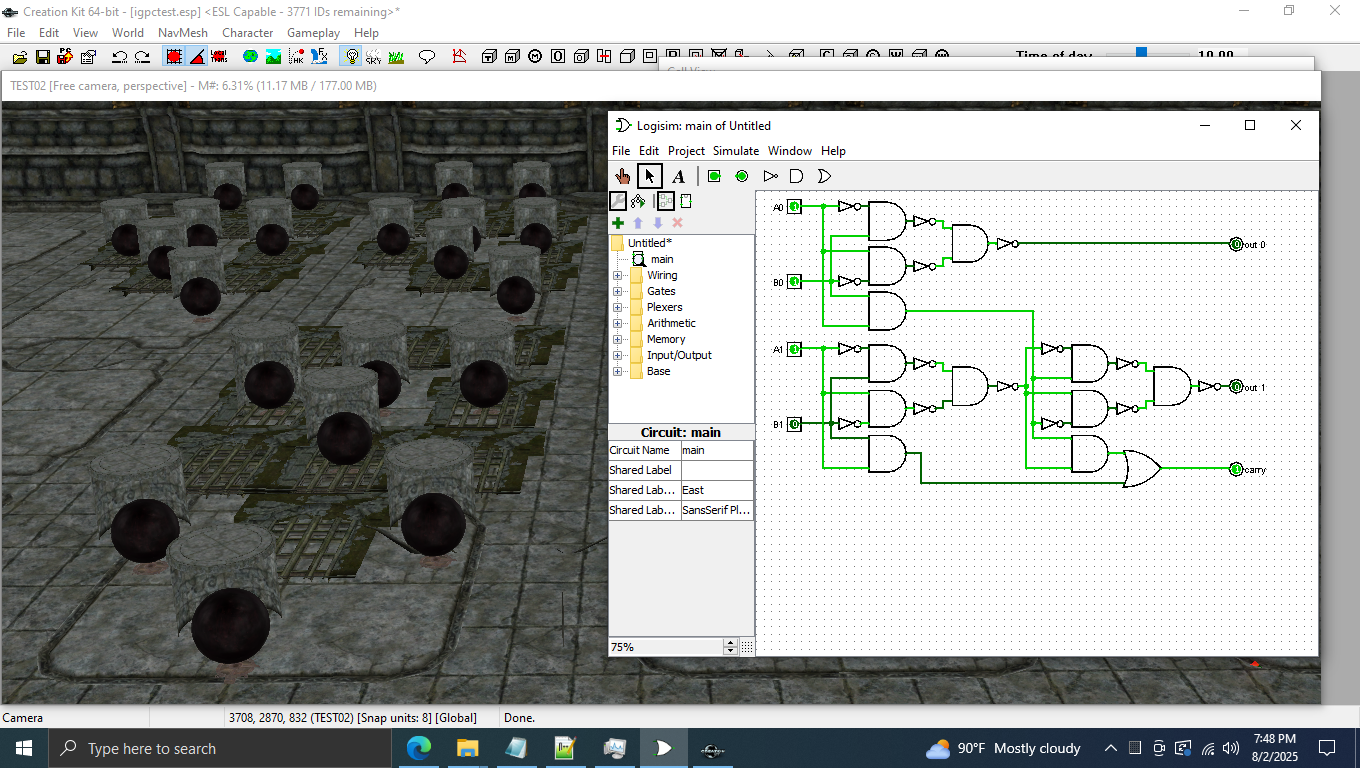
Task: Show simulation hierarchy view in Logisim
Action: click(x=638, y=201)
